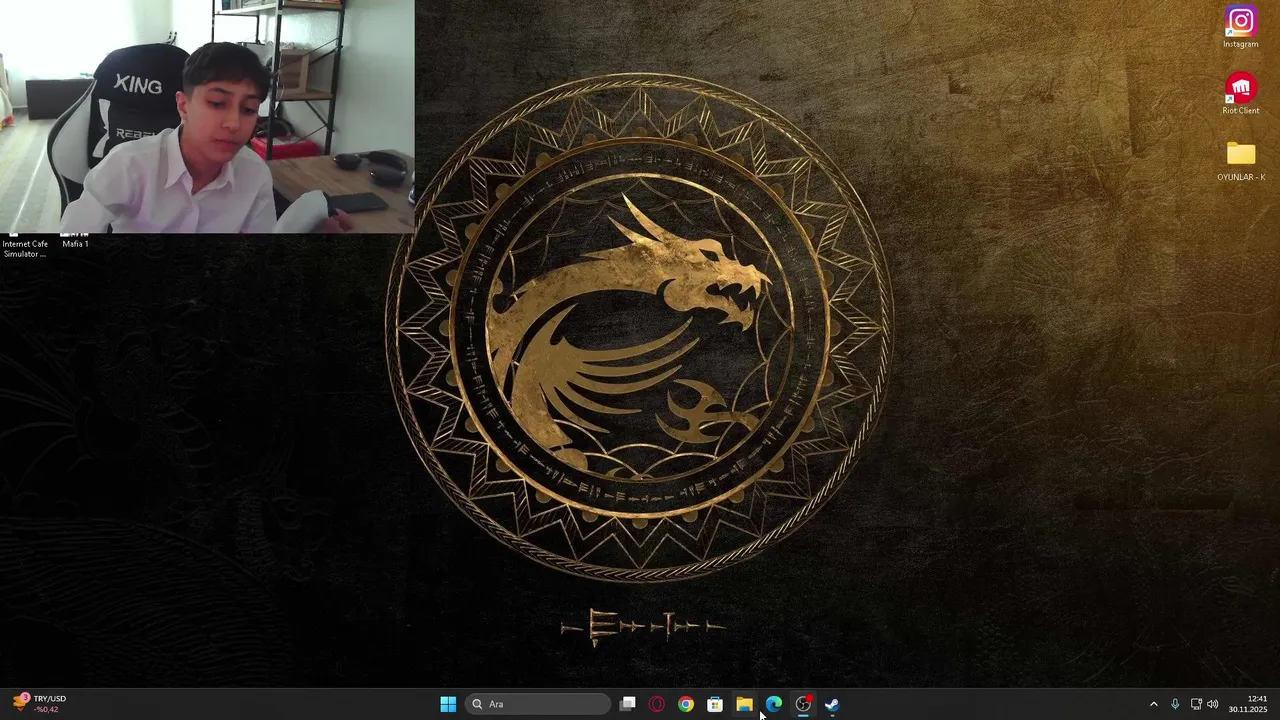The image size is (1280, 720).
Task: Launch Opera GX from the taskbar
Action: tap(657, 704)
